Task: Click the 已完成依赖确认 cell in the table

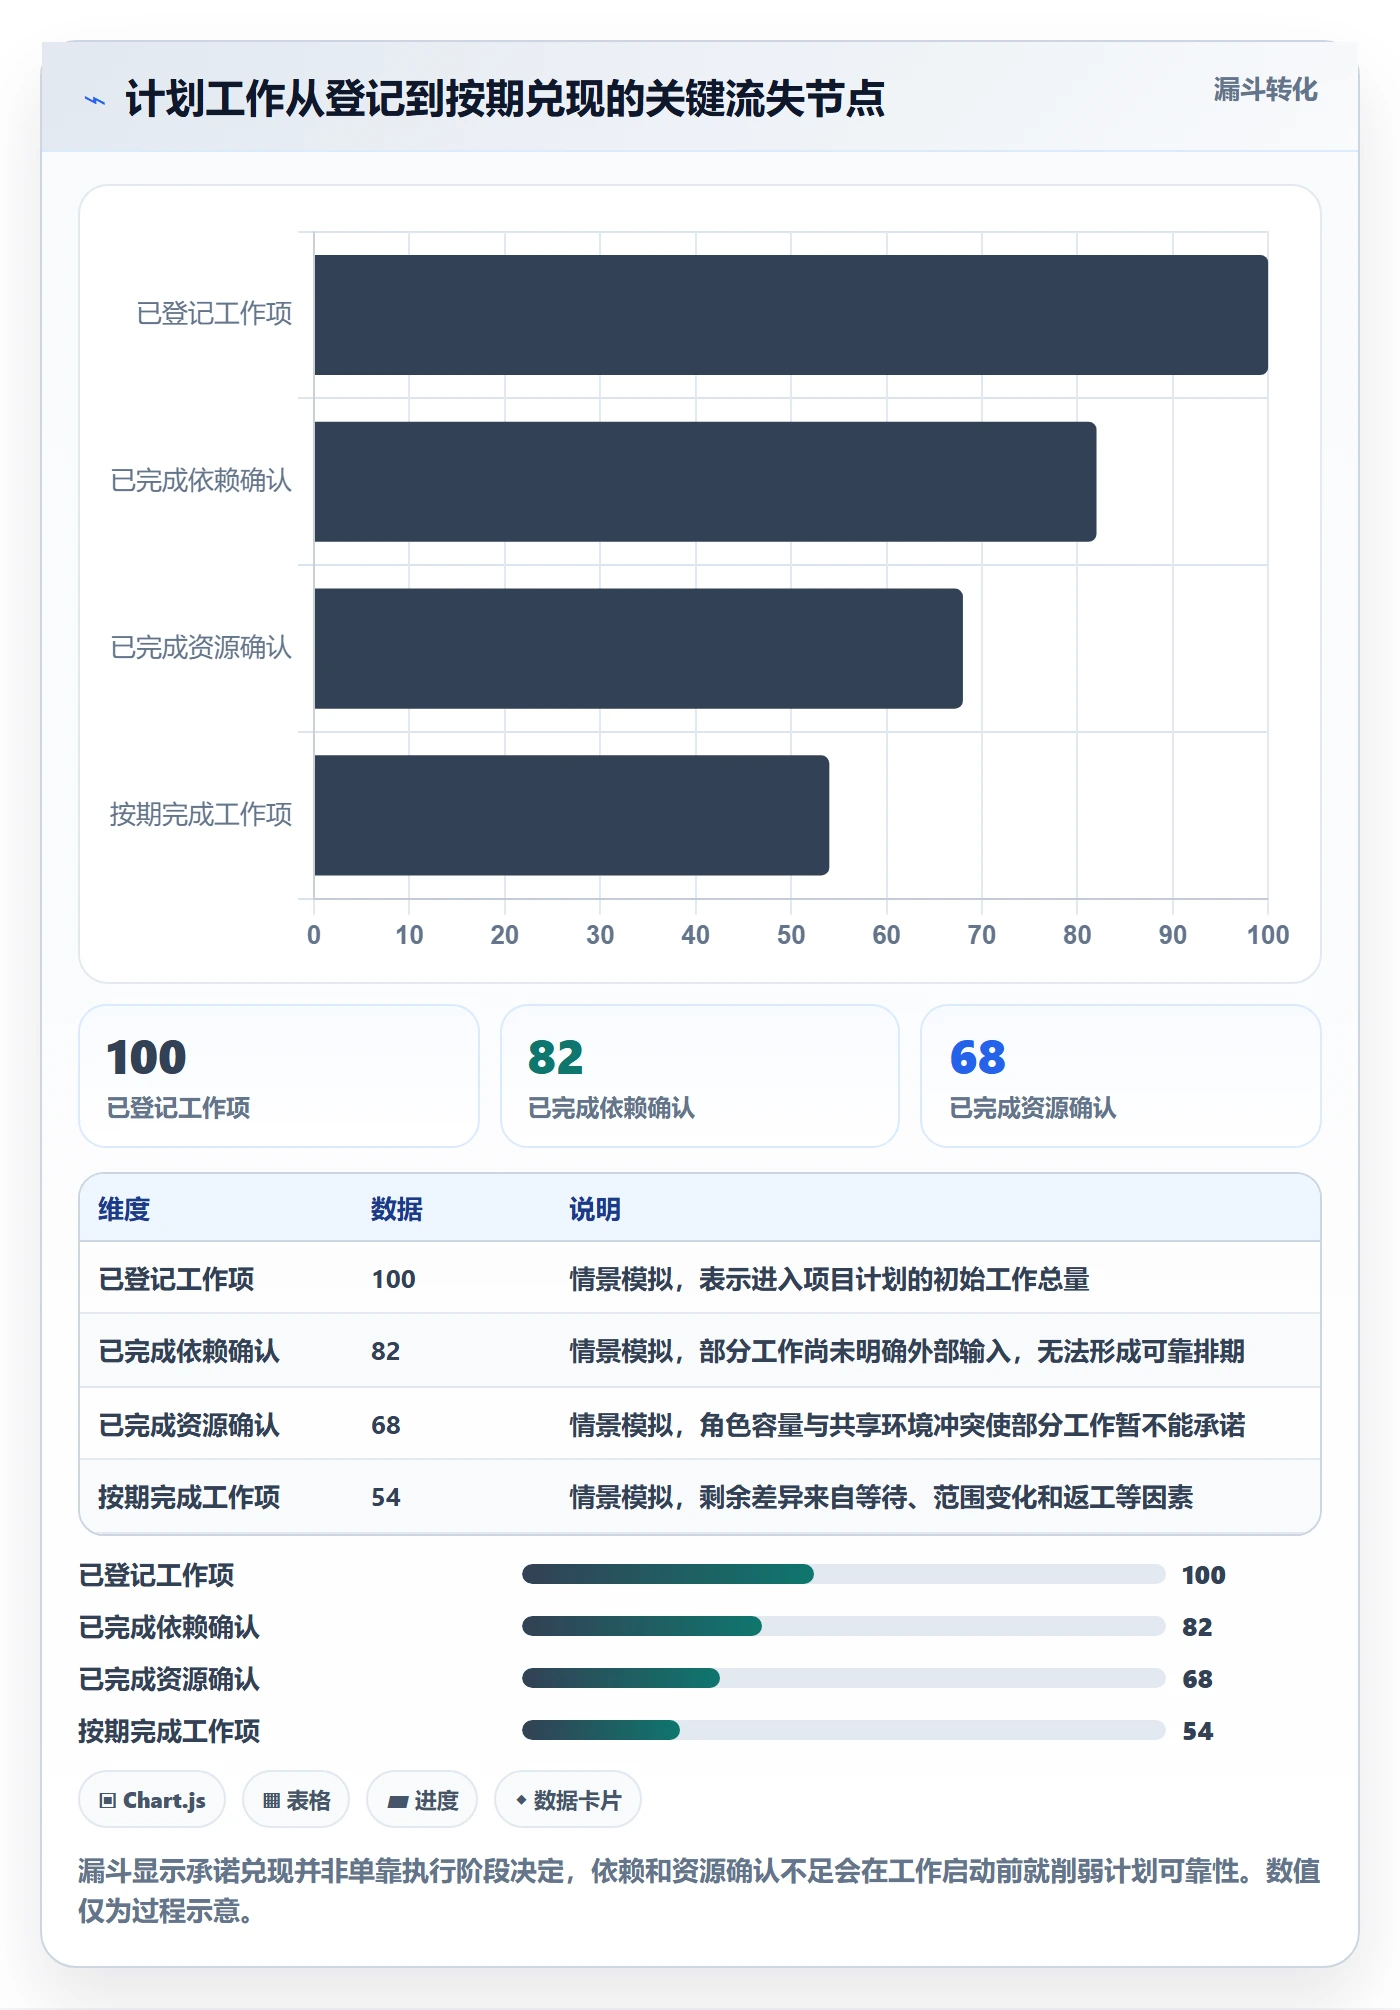Action: tap(189, 1351)
